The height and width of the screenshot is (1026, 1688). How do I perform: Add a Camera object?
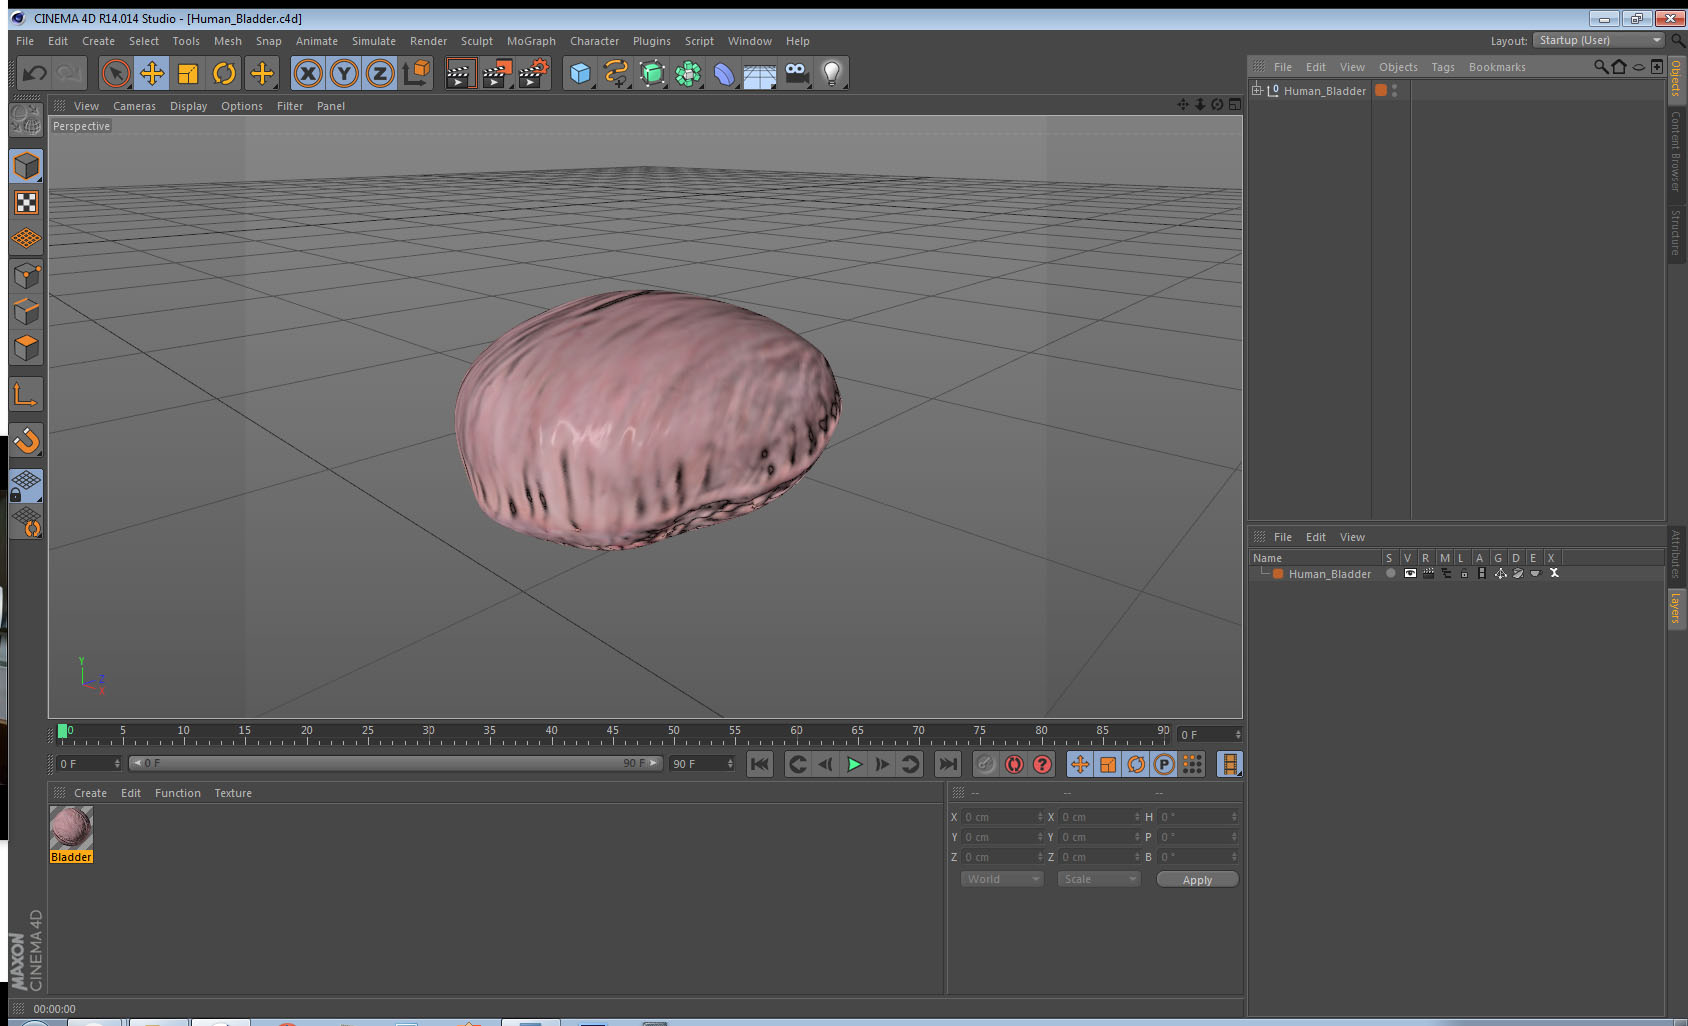point(796,73)
